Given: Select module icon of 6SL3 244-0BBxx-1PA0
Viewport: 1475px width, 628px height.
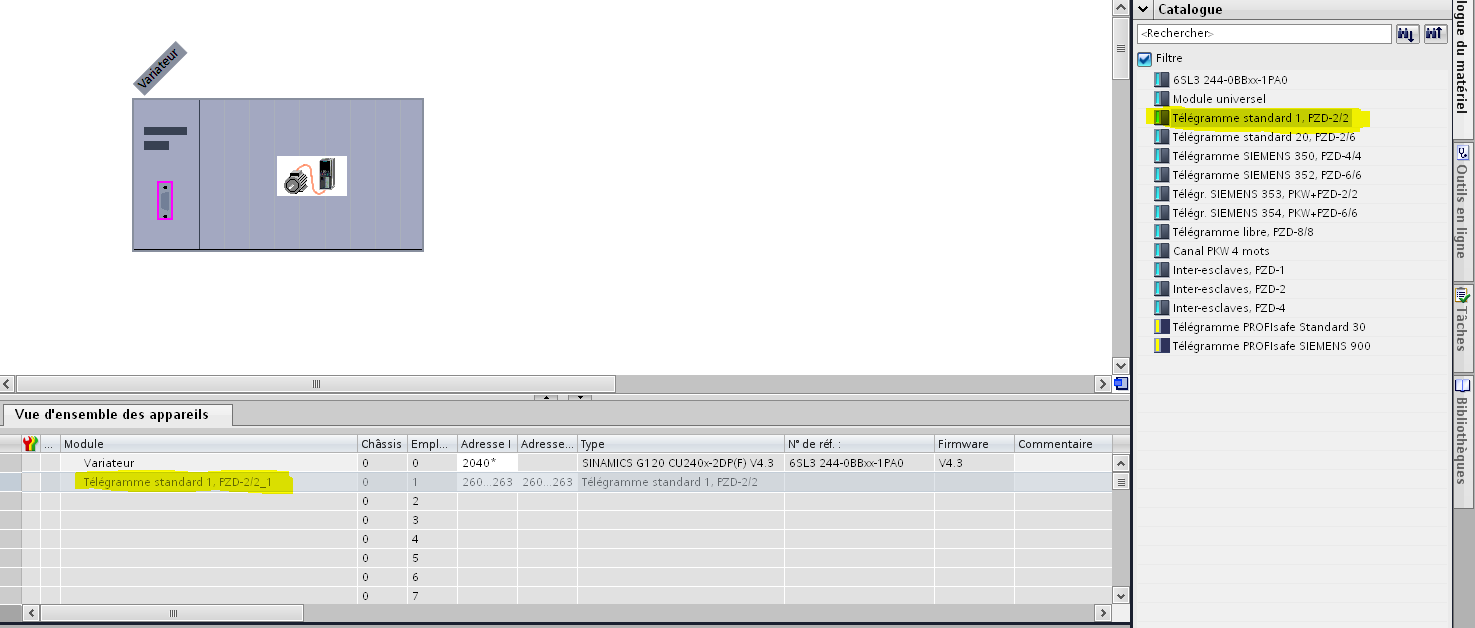Looking at the screenshot, I should pyautogui.click(x=1161, y=80).
